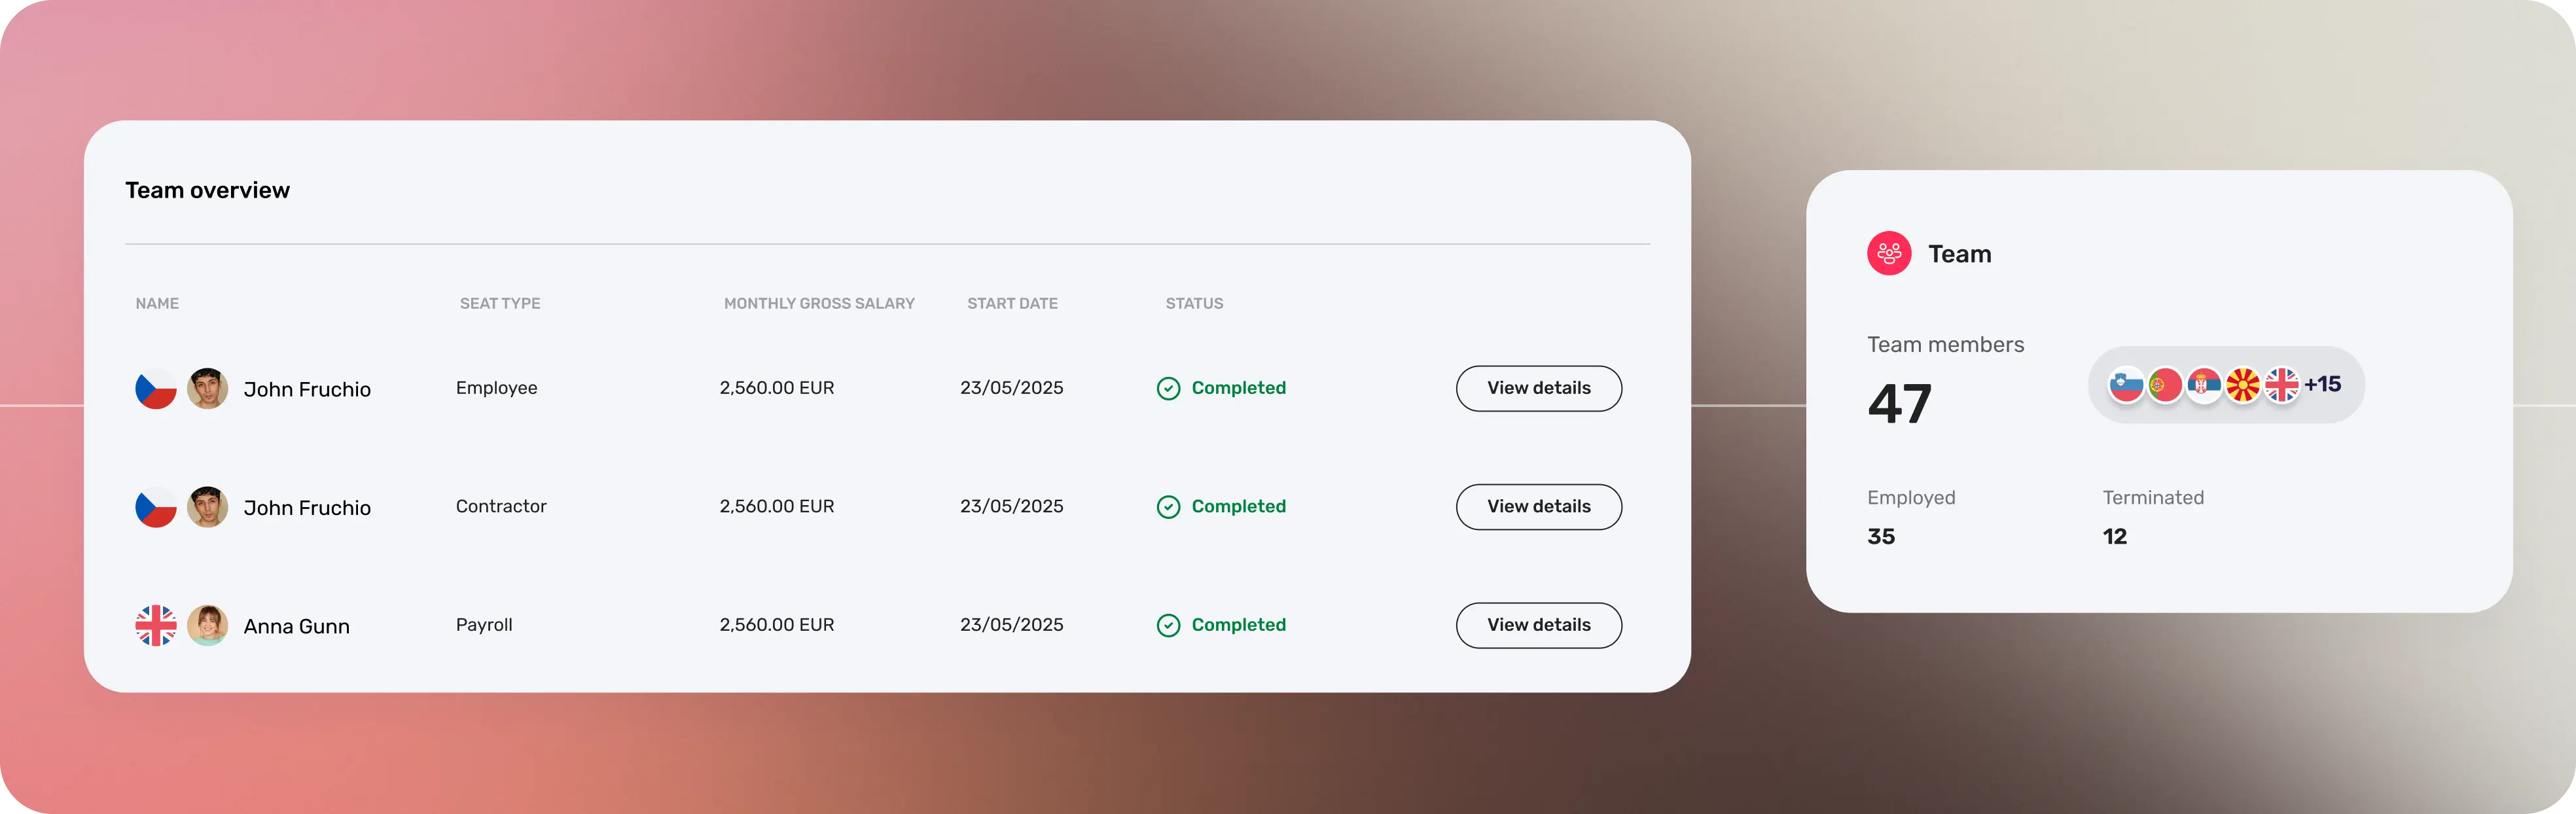Click the Monthly Gross Salary column header

[819, 303]
